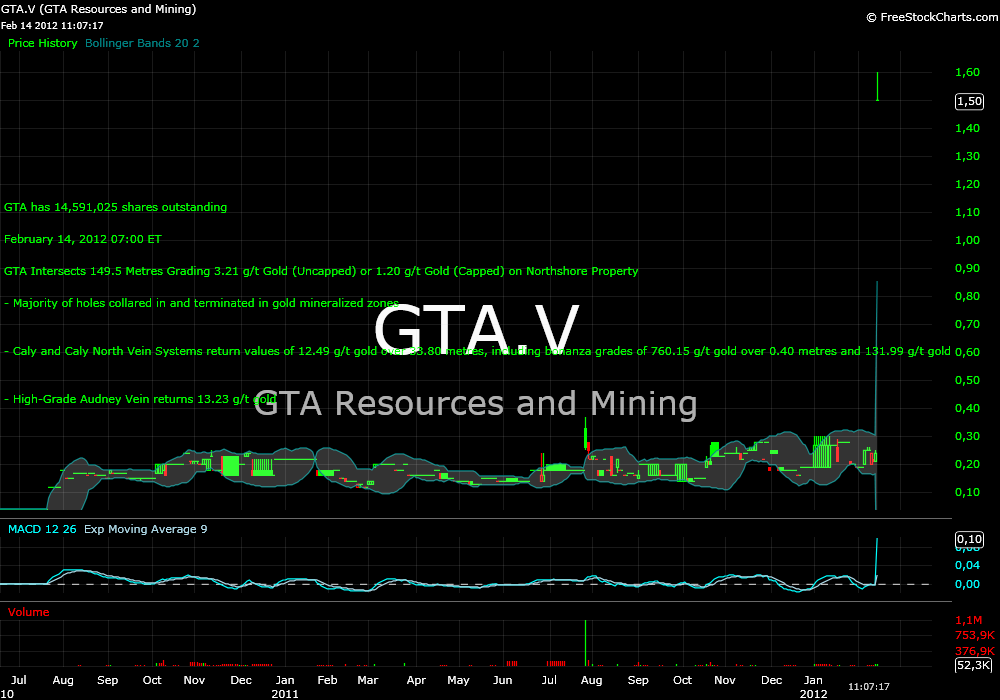This screenshot has height=700, width=1000.
Task: Click the 1,20 price axis label
Action: 967,184
